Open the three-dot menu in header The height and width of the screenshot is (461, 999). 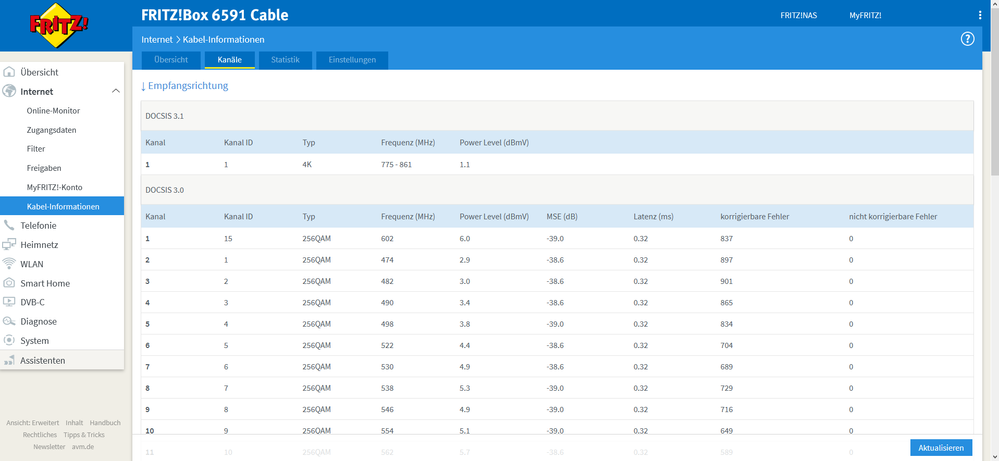[x=980, y=15]
